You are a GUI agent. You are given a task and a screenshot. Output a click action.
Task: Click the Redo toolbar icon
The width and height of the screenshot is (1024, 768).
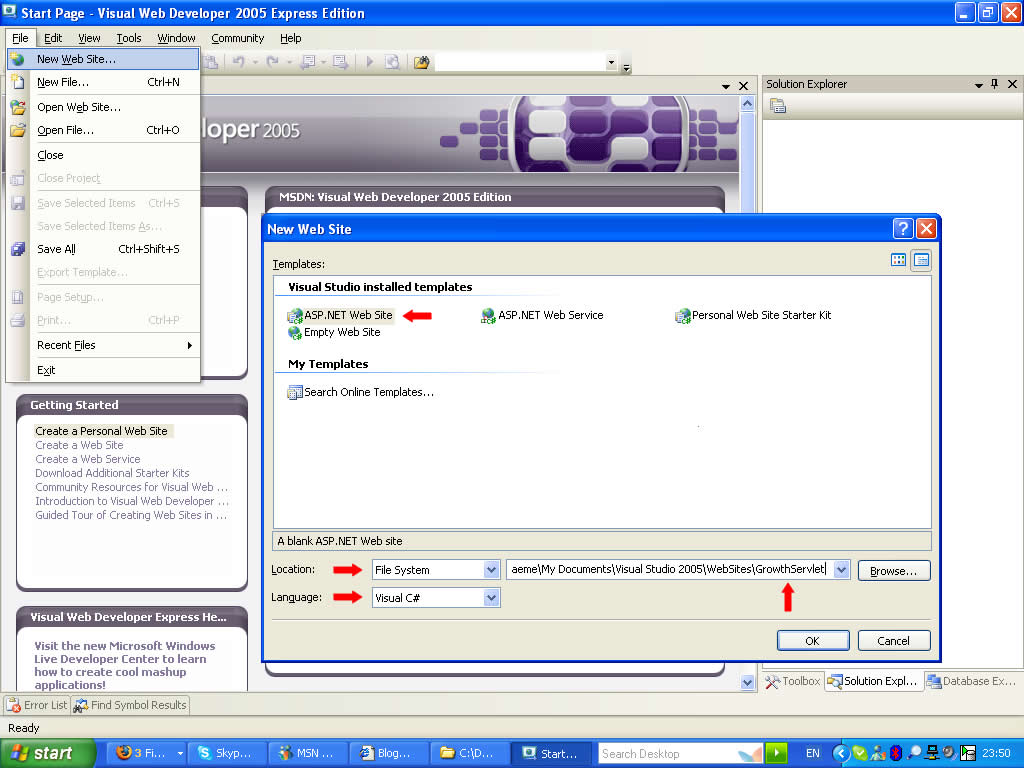click(272, 62)
